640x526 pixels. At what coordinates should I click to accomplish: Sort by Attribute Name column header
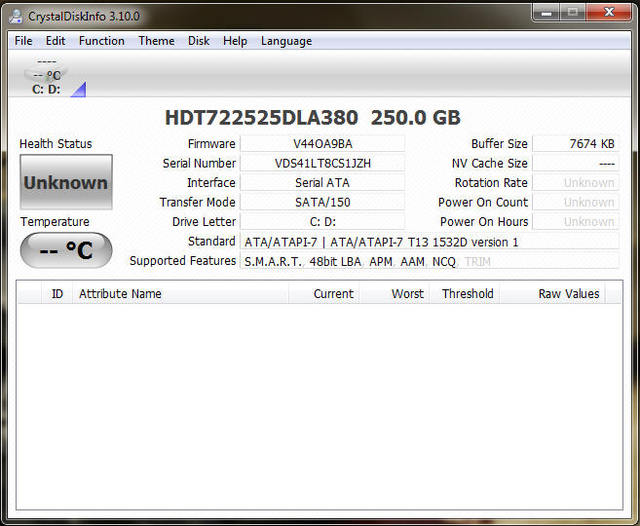coord(180,294)
